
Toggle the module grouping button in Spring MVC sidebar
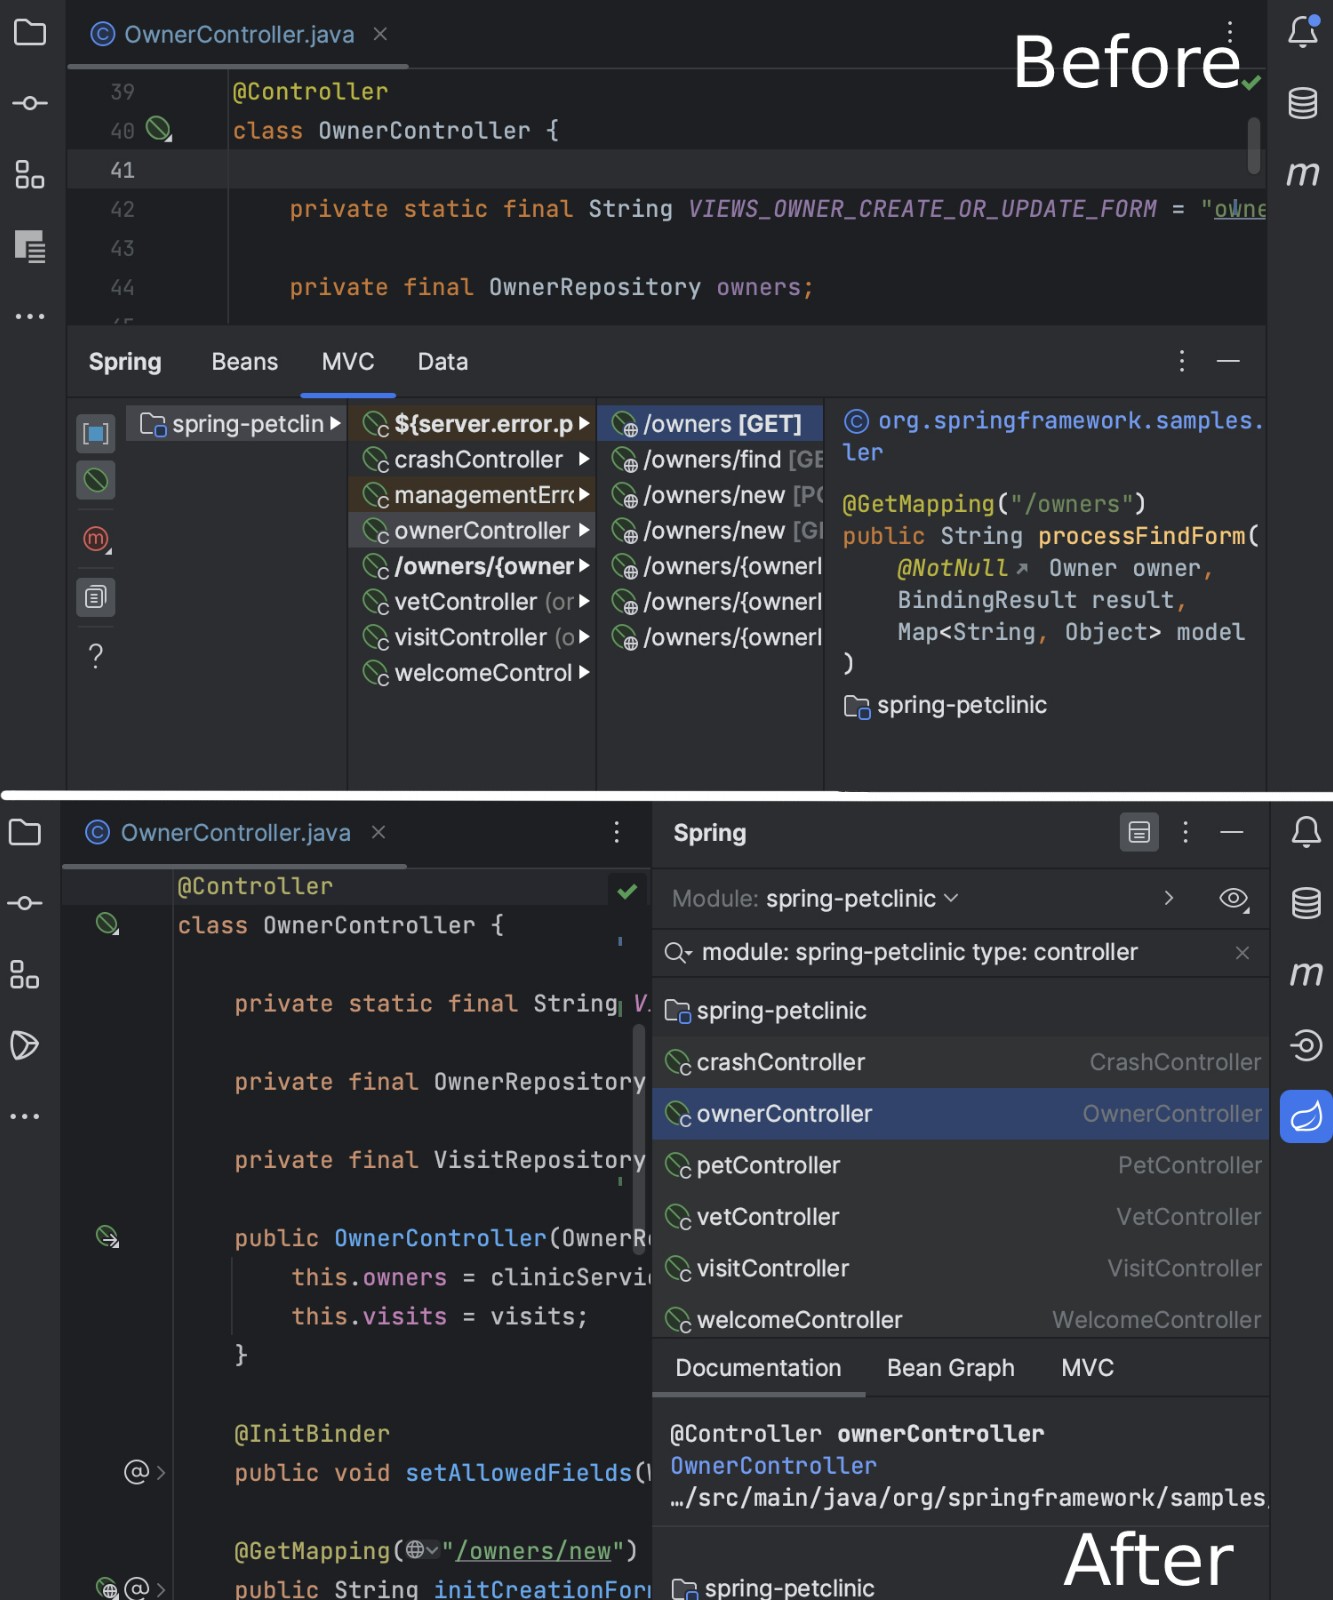pos(96,433)
